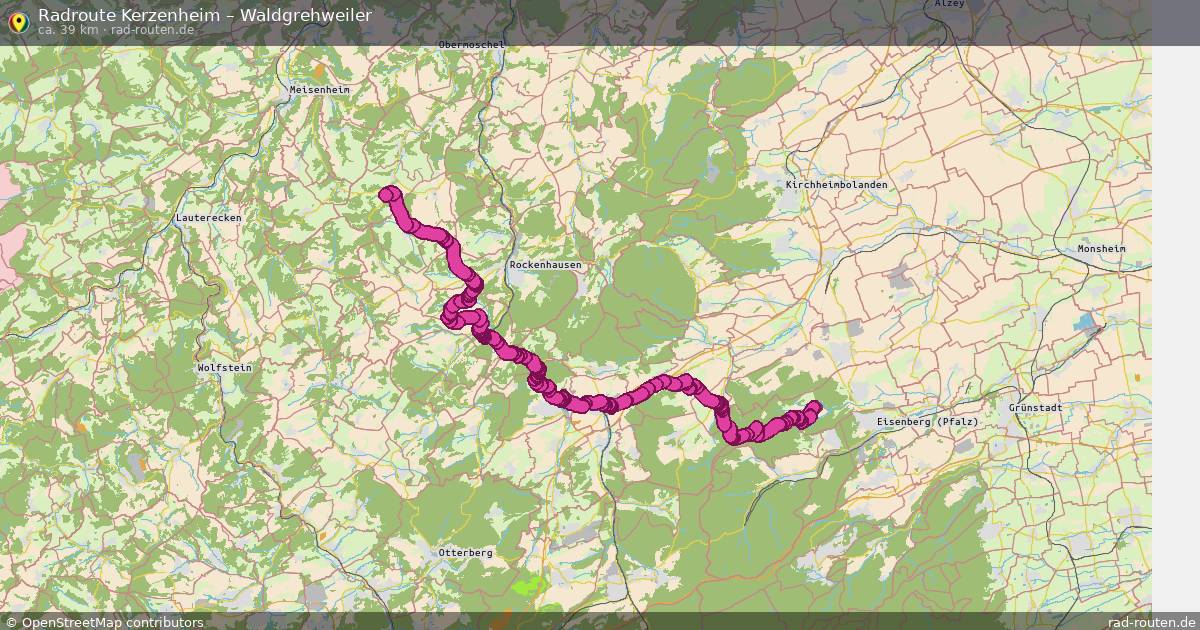Click the Lauterecken town label
The image size is (1200, 630).
coord(208,217)
